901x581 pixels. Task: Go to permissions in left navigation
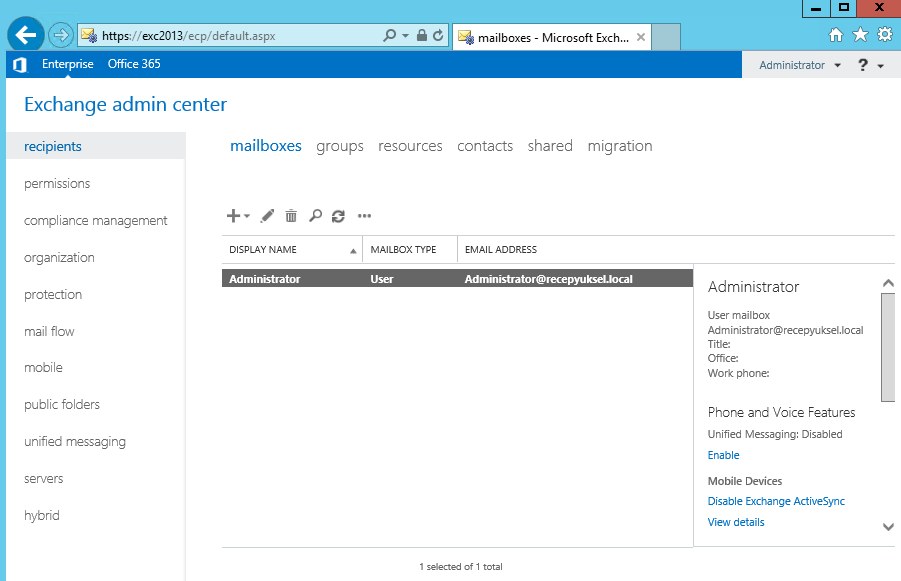click(57, 183)
